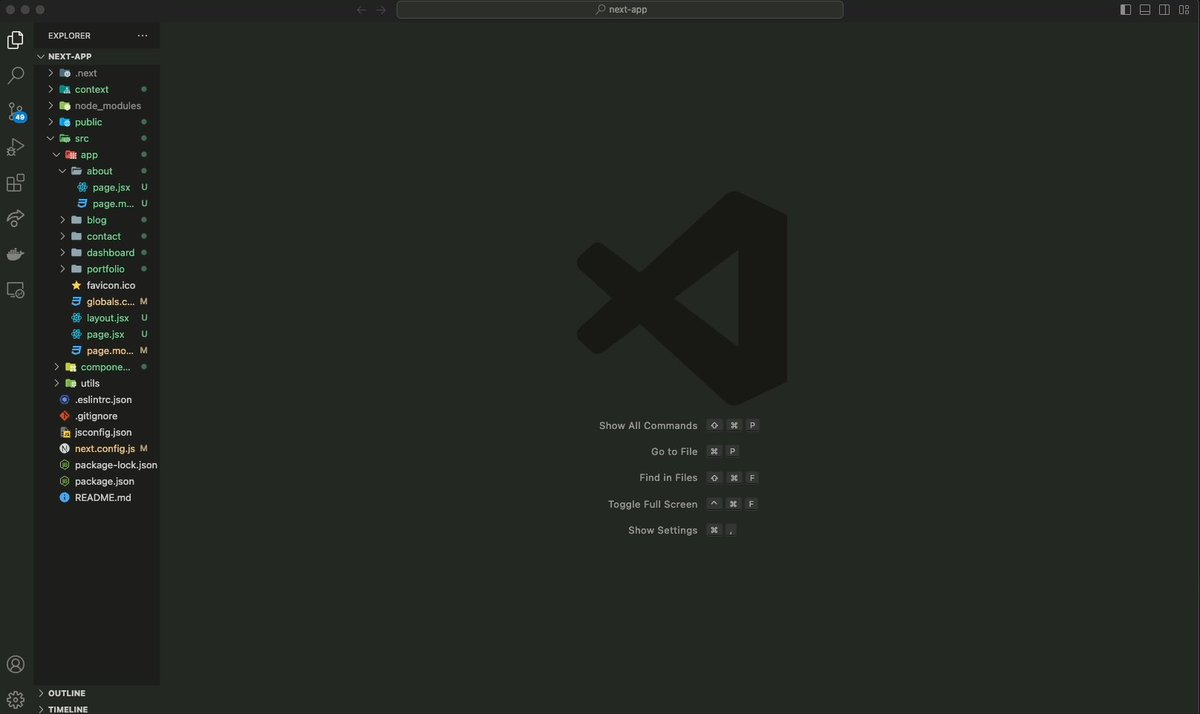
Task: Open .eslintrc.json file
Action: click(97, 400)
